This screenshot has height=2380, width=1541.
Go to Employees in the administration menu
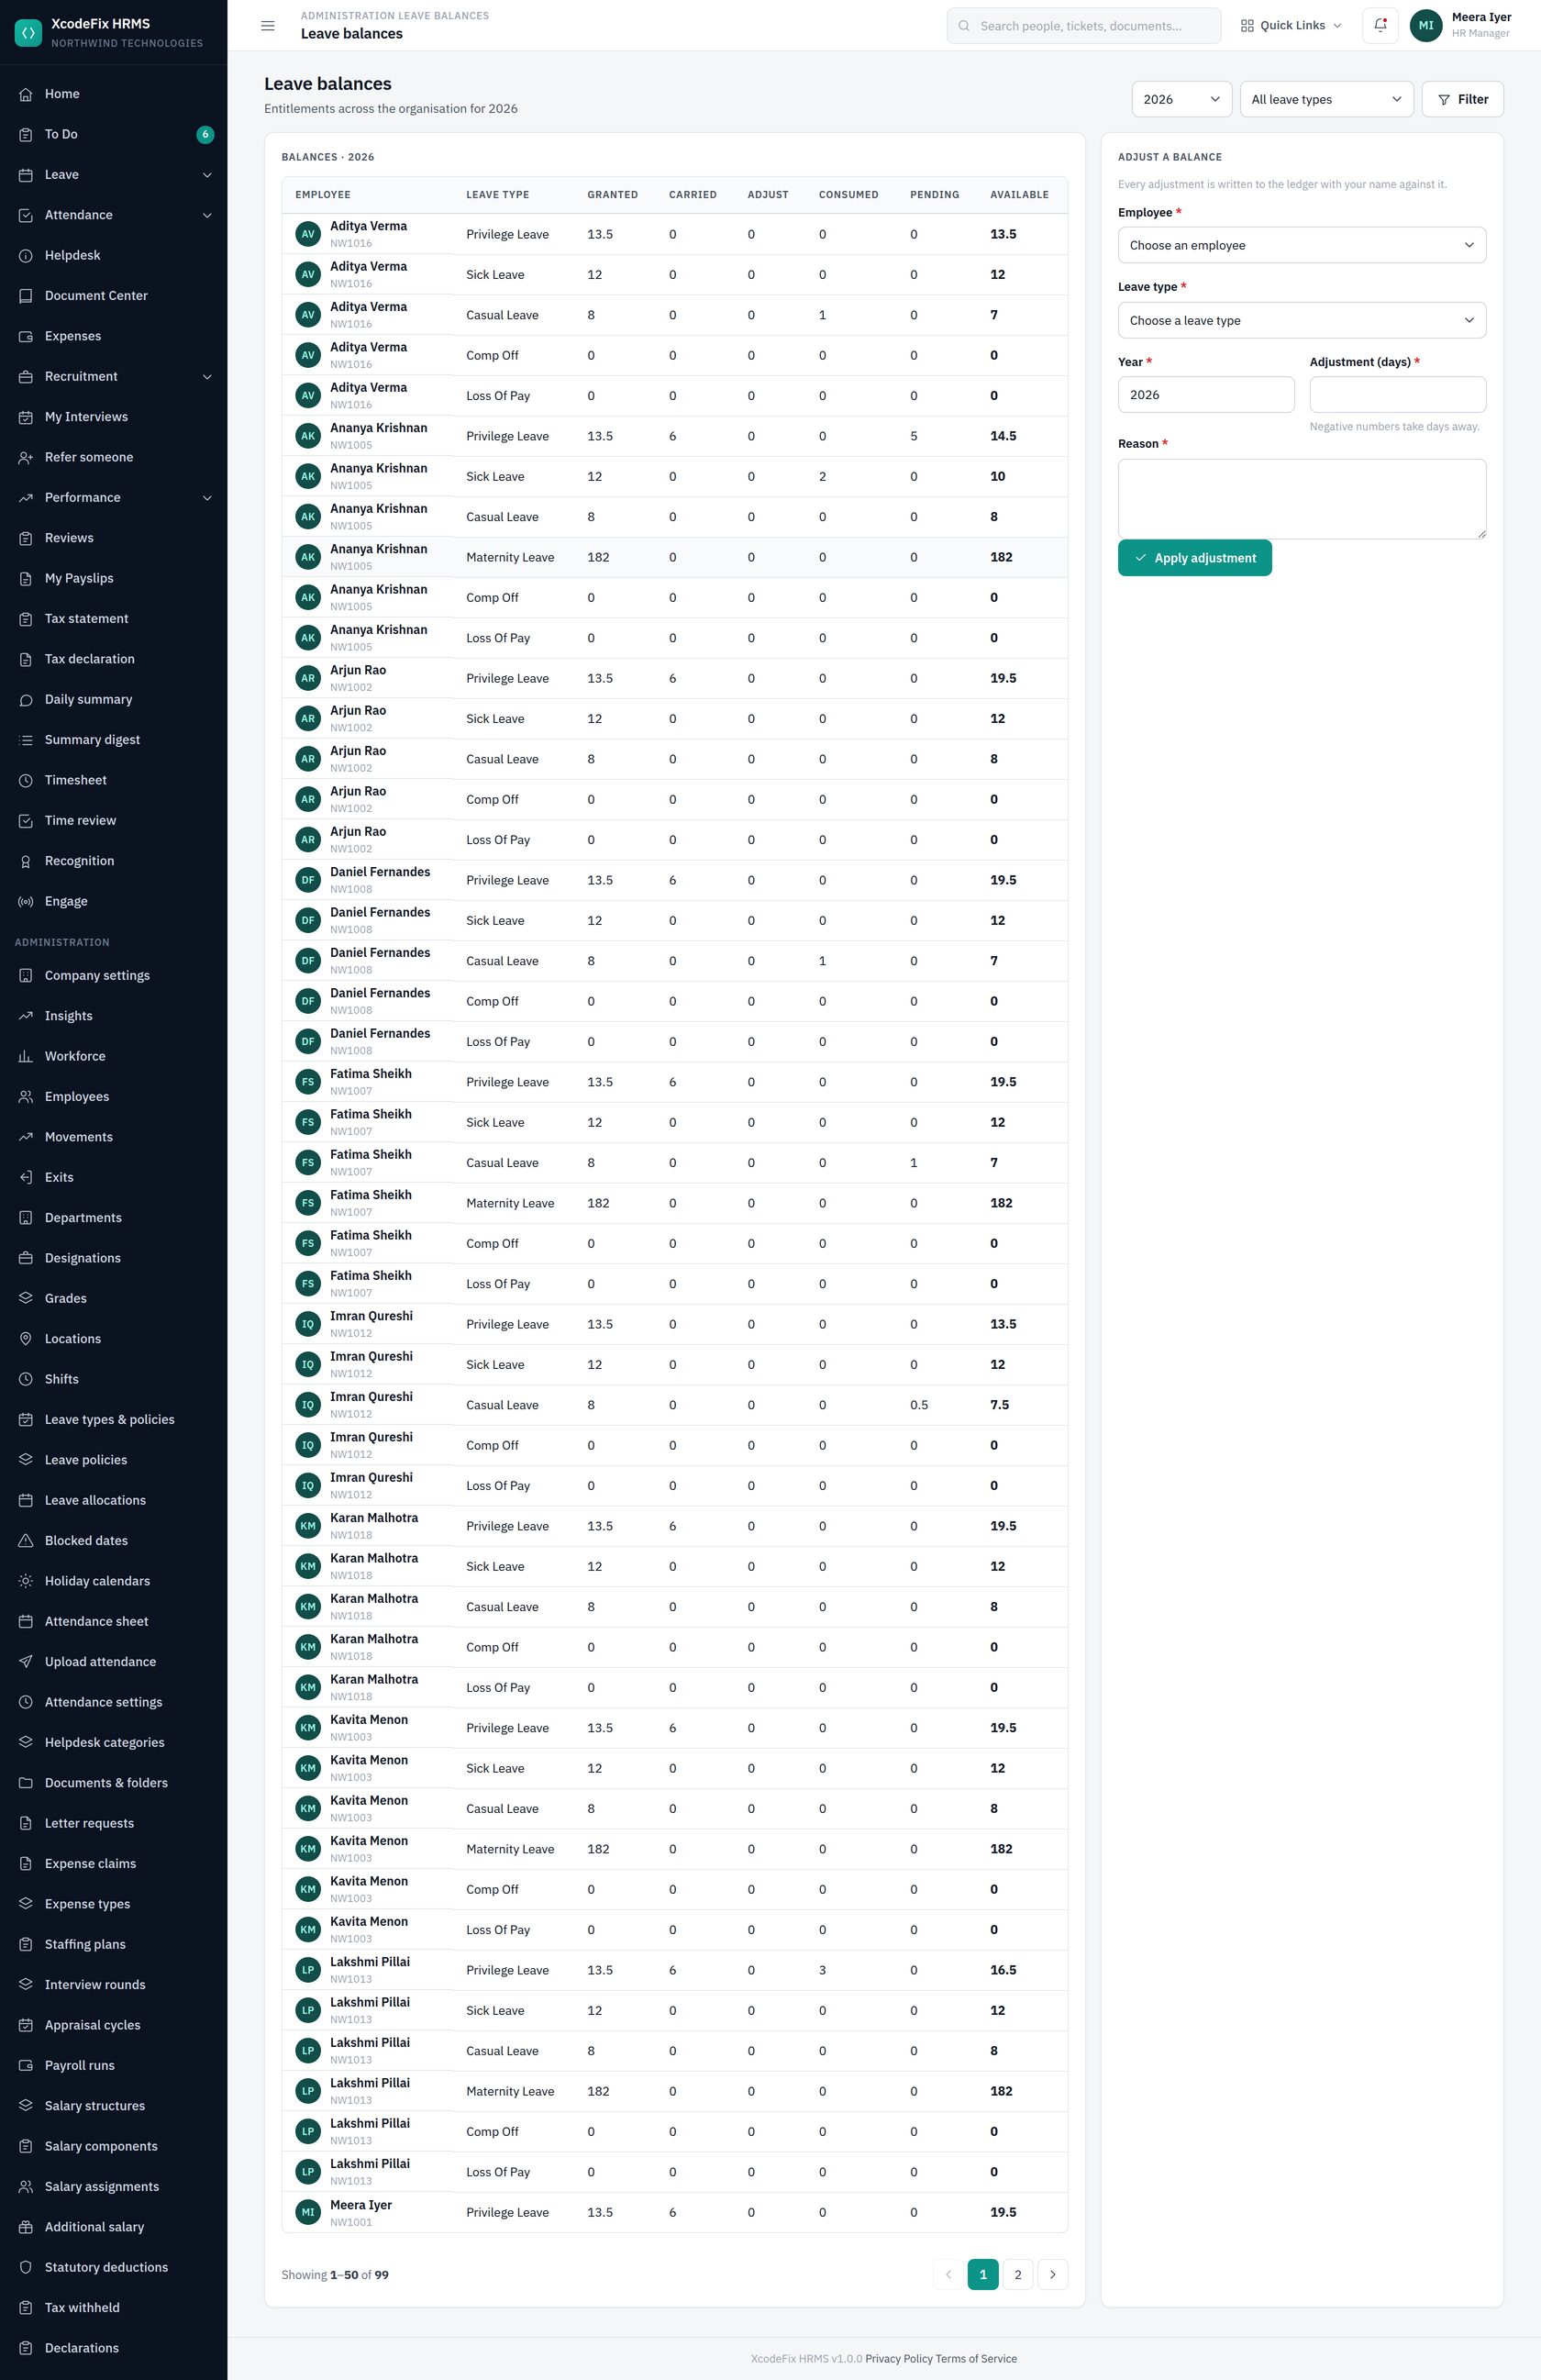114,1097
